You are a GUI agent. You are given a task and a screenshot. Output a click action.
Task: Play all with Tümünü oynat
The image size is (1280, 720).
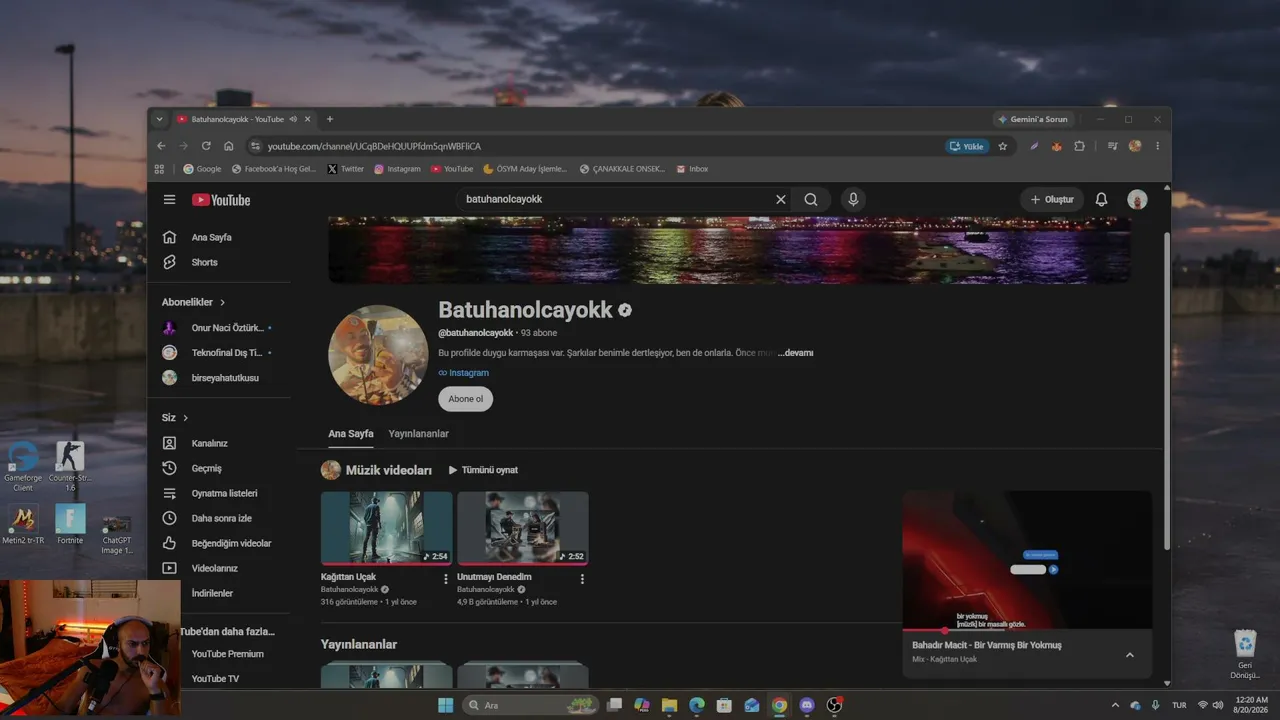click(483, 470)
